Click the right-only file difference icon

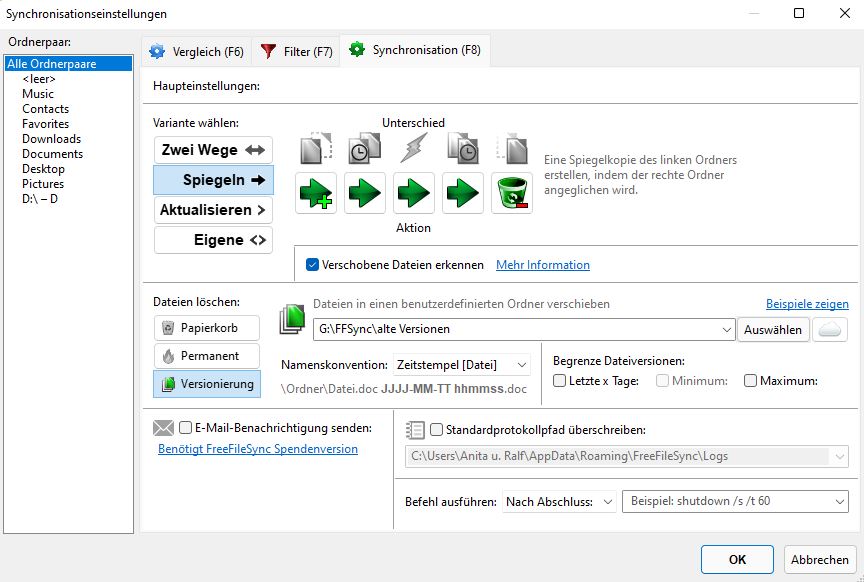(x=512, y=148)
